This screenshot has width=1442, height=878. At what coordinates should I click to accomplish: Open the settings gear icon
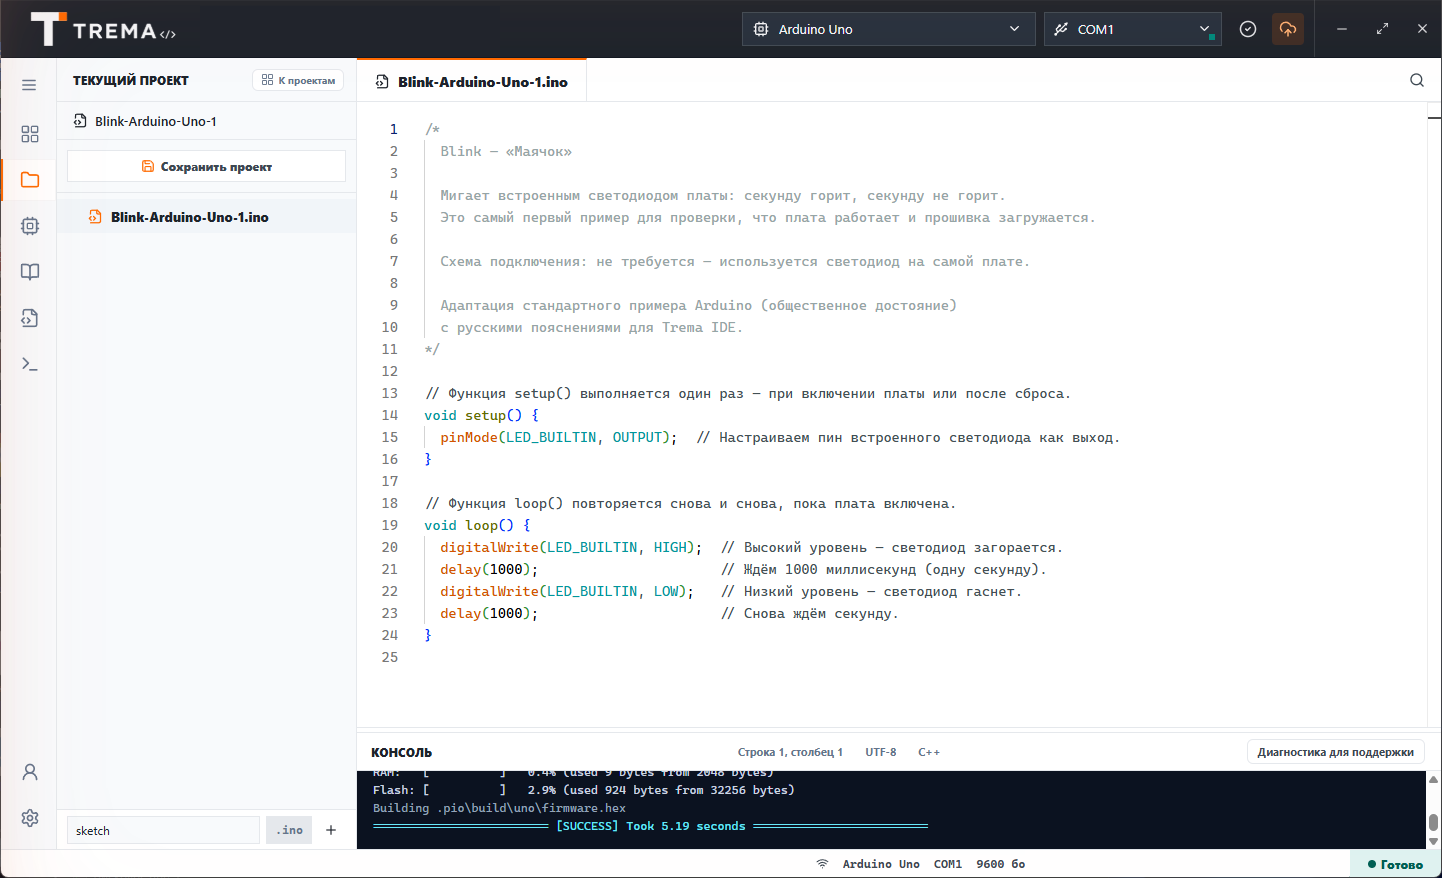(30, 818)
